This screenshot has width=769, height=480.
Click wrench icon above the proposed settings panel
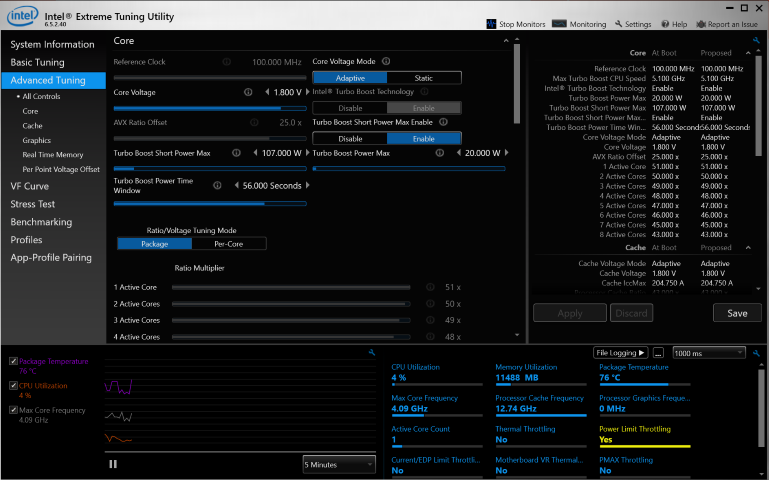[x=757, y=41]
